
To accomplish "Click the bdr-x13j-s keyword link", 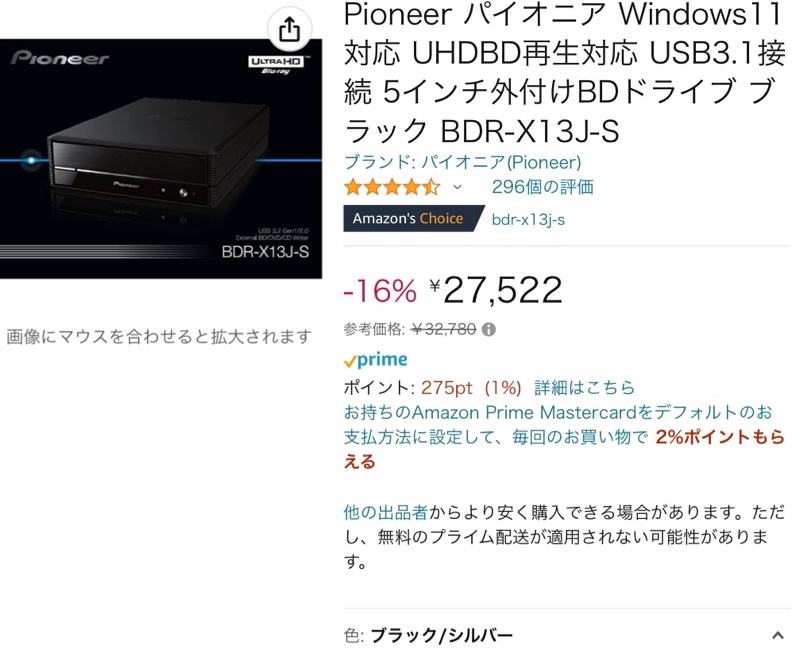I will click(x=528, y=219).
